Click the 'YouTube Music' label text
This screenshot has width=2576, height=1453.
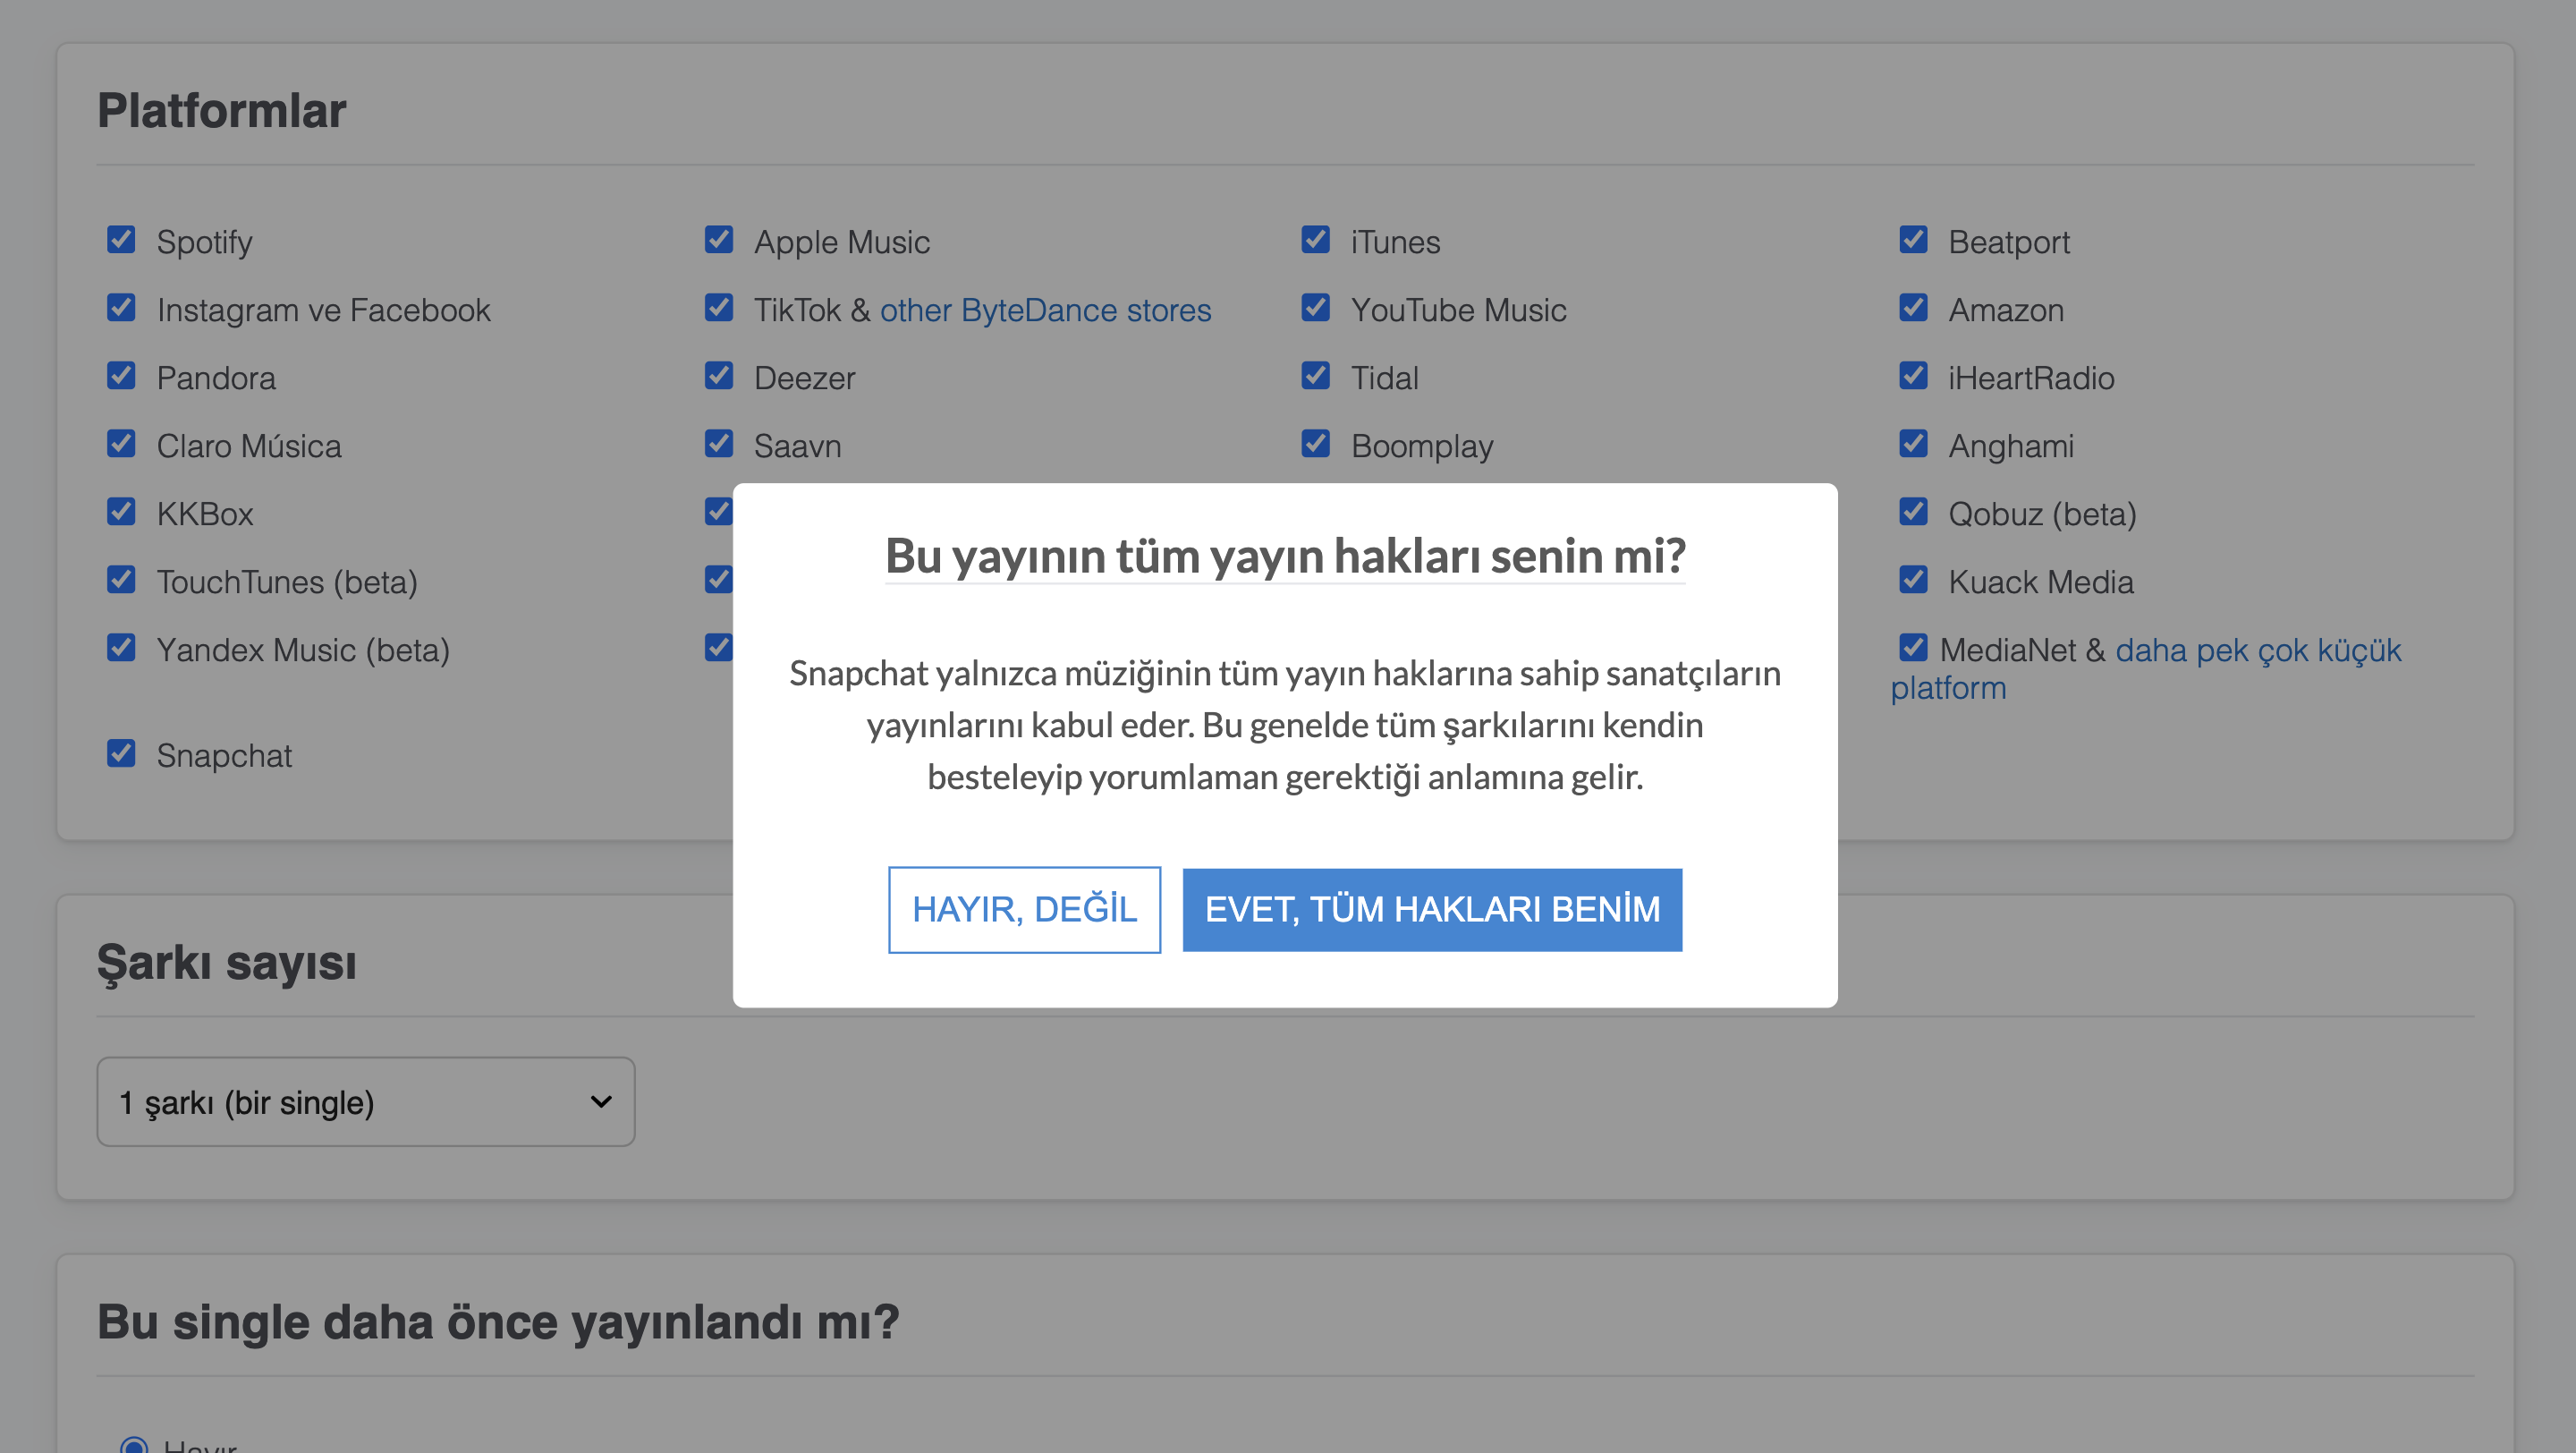tap(1458, 310)
